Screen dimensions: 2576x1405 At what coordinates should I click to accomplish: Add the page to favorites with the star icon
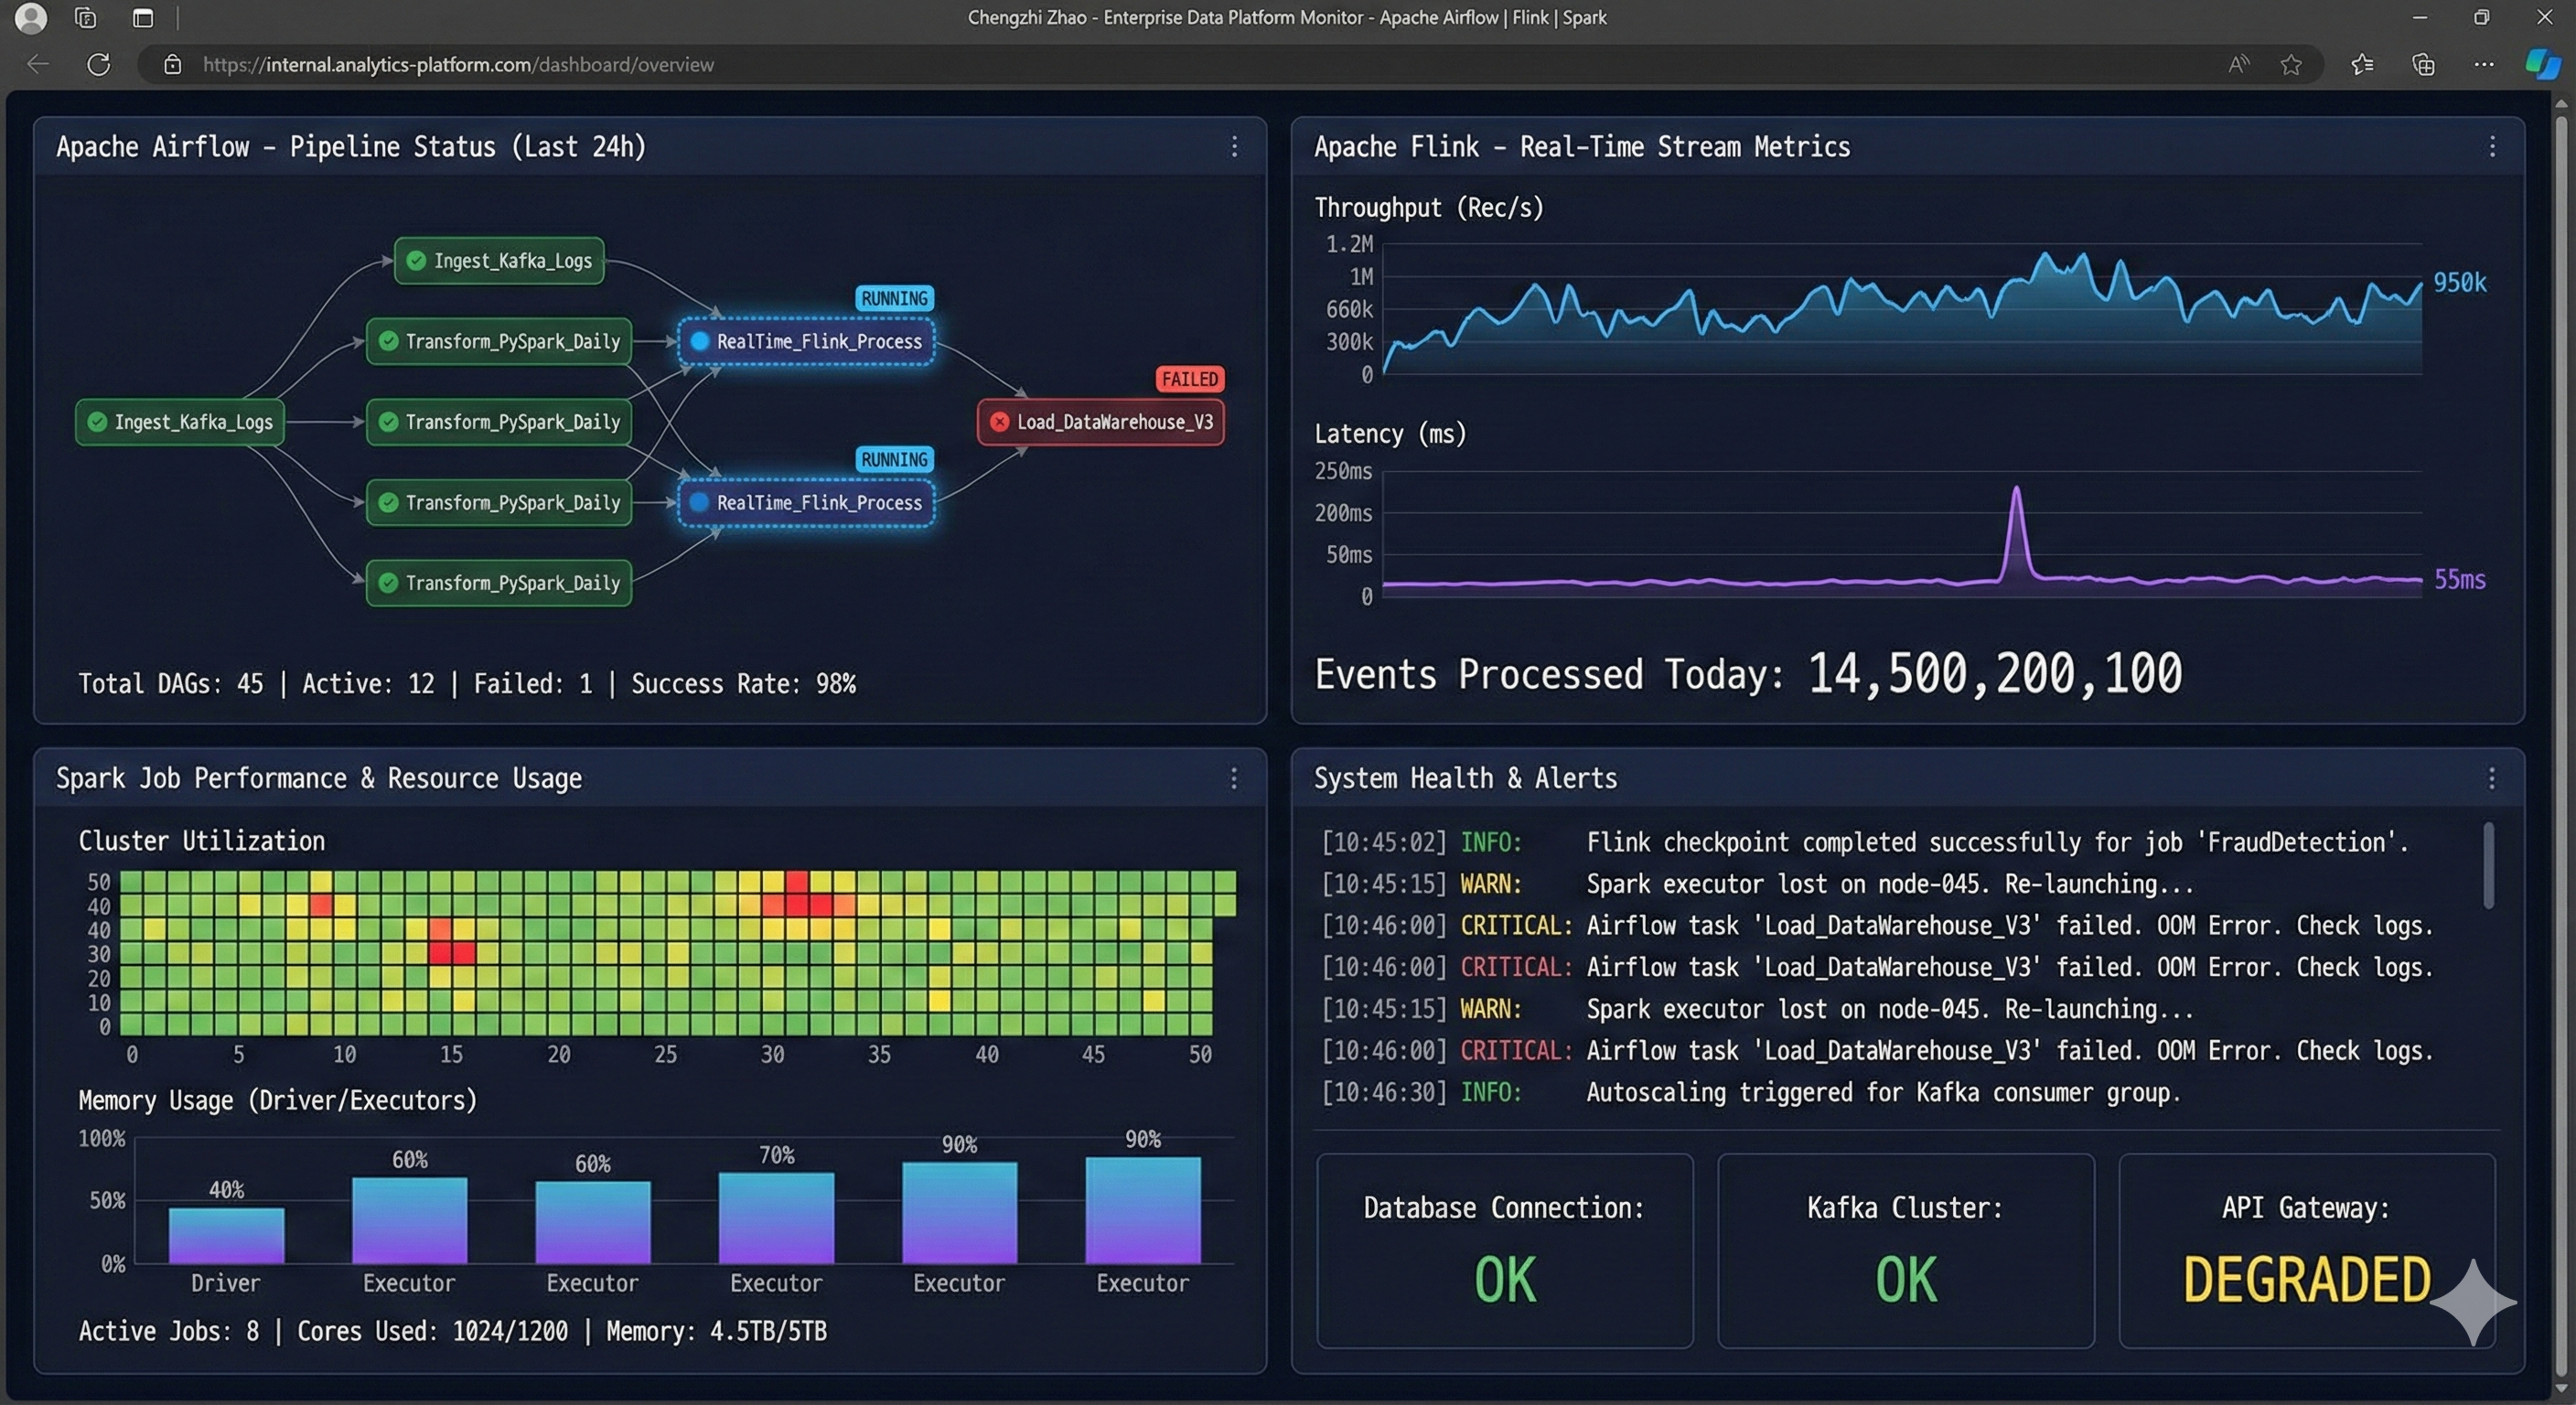click(x=2291, y=65)
